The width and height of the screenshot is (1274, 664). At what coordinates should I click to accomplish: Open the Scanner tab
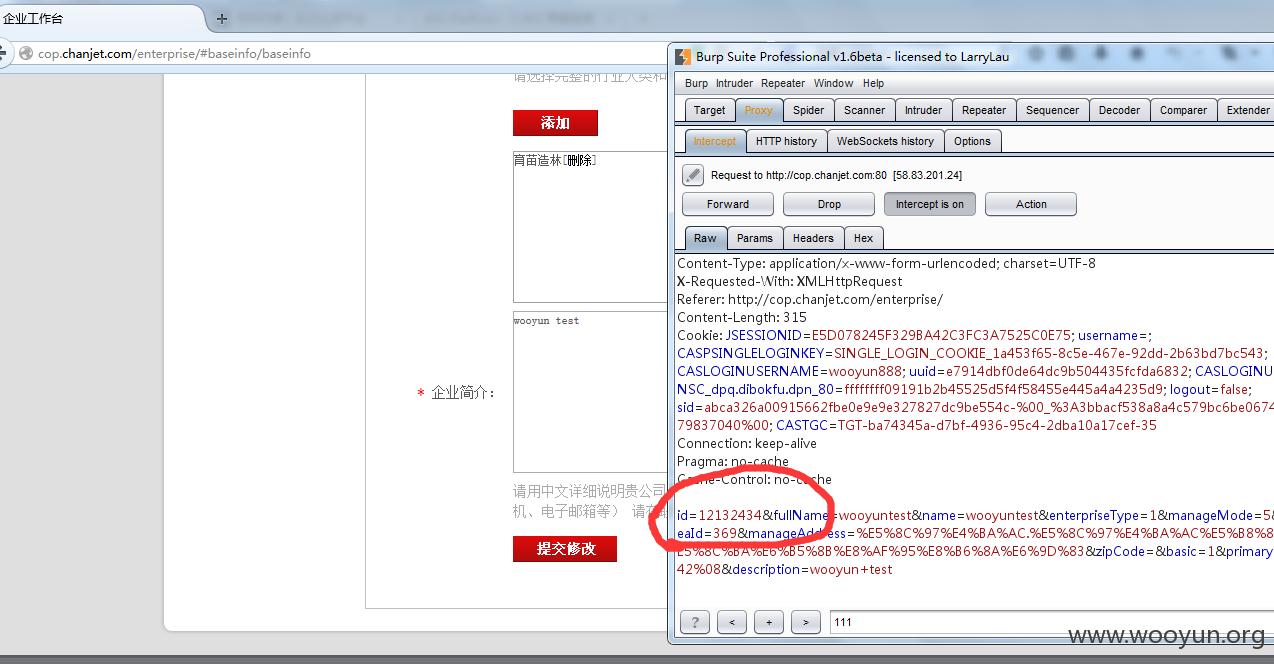(864, 110)
